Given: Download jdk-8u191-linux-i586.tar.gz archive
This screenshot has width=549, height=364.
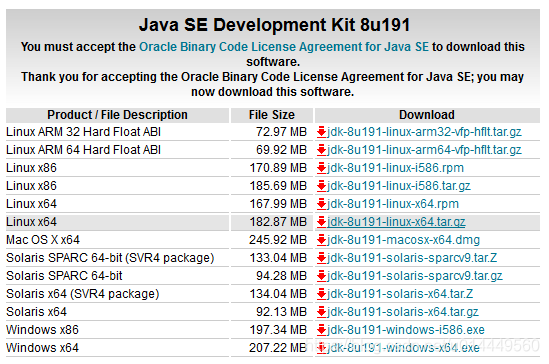Looking at the screenshot, I should click(x=399, y=186).
